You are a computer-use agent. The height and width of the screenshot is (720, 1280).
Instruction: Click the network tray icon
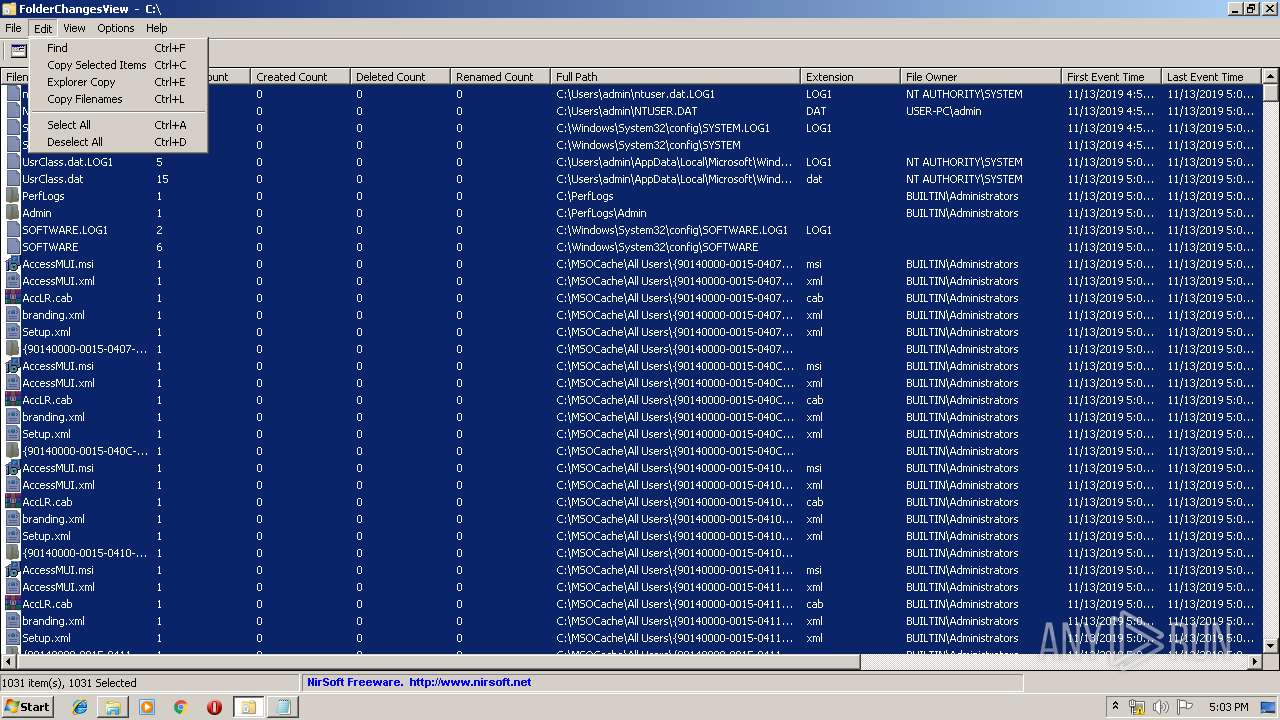tap(1137, 707)
